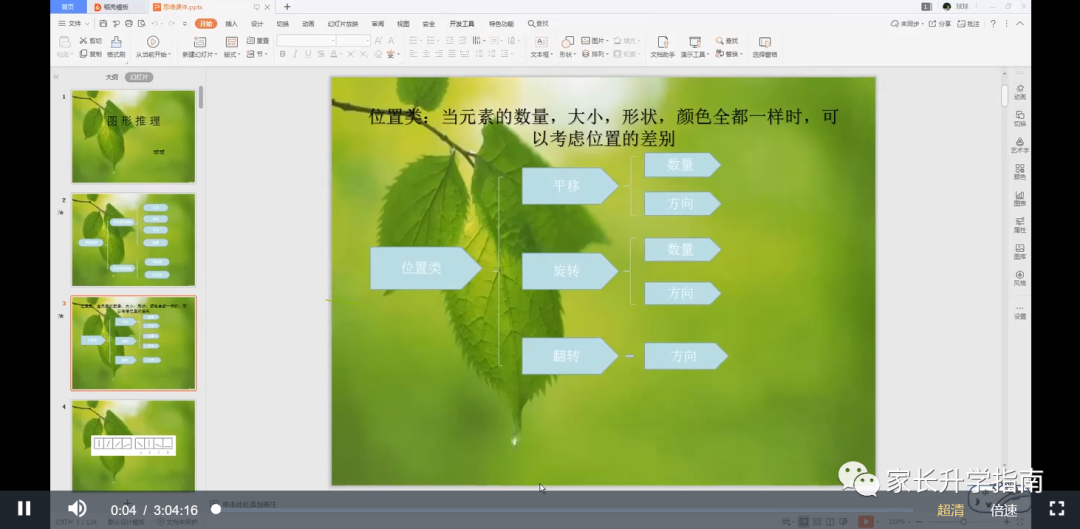The height and width of the screenshot is (529, 1080).
Task: Open the Layout (版式) dropdown
Action: [x=231, y=47]
